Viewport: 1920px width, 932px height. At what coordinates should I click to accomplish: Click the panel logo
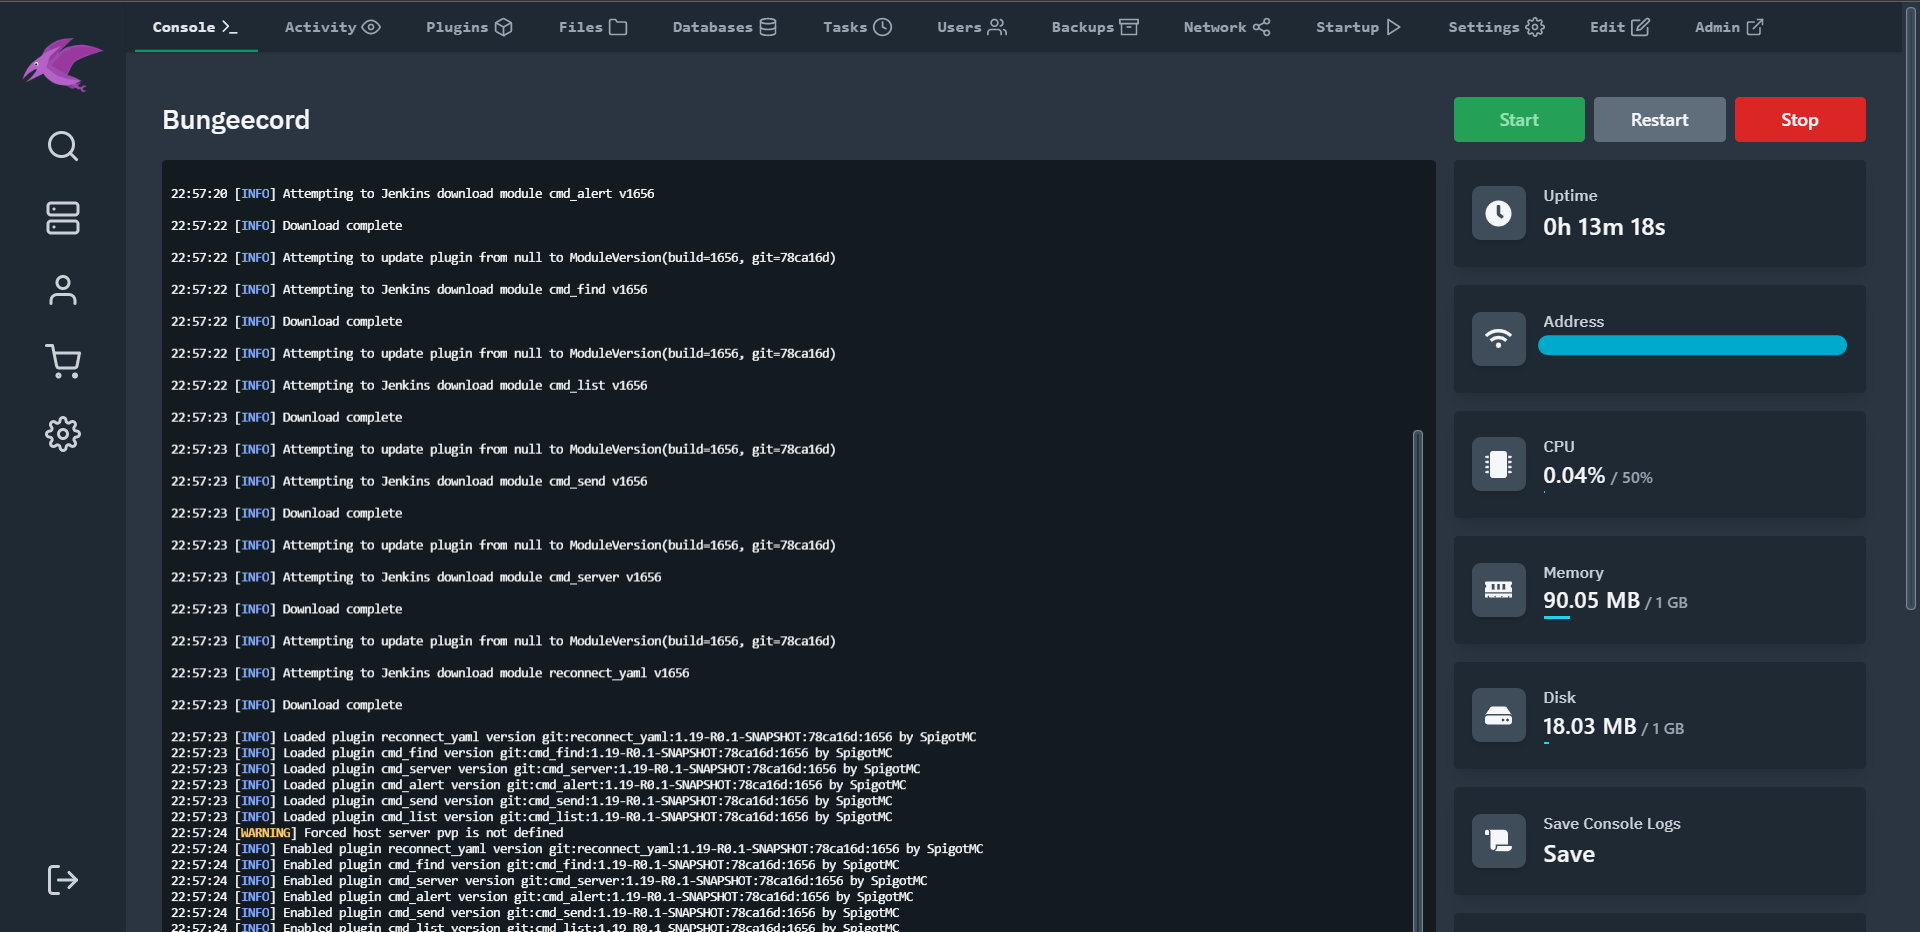[x=62, y=66]
